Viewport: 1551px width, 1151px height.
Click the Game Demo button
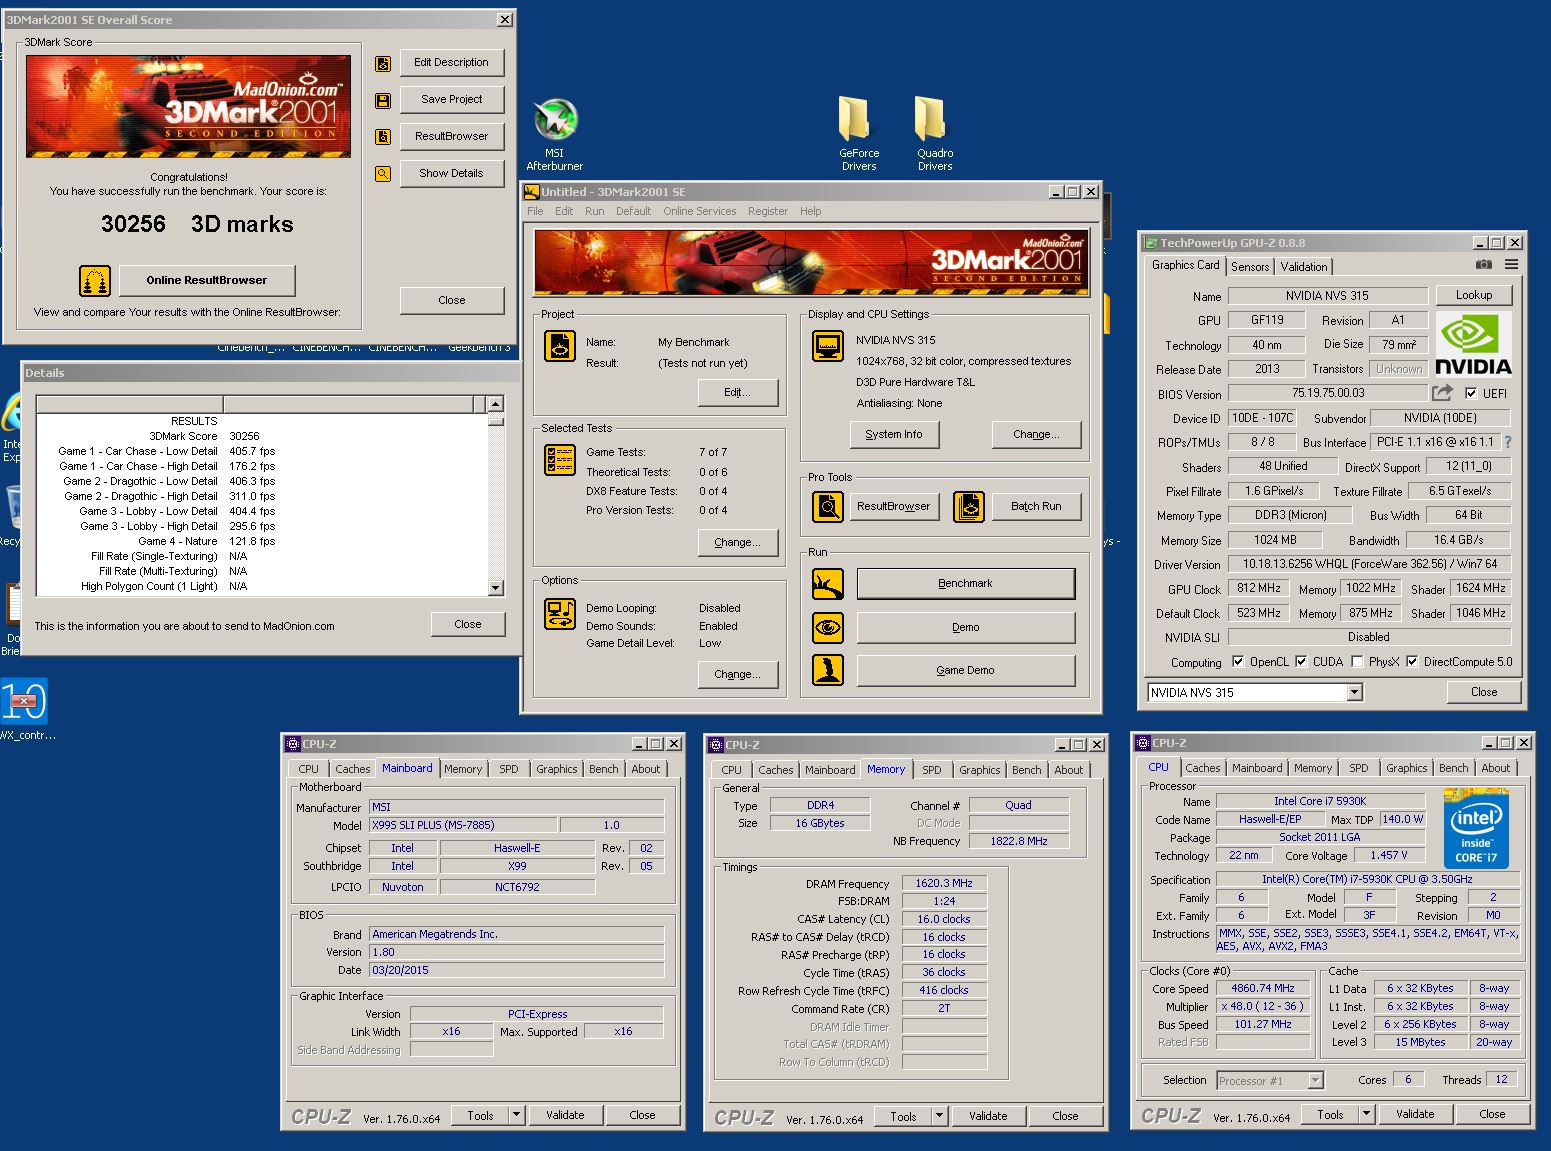pyautogui.click(x=965, y=670)
